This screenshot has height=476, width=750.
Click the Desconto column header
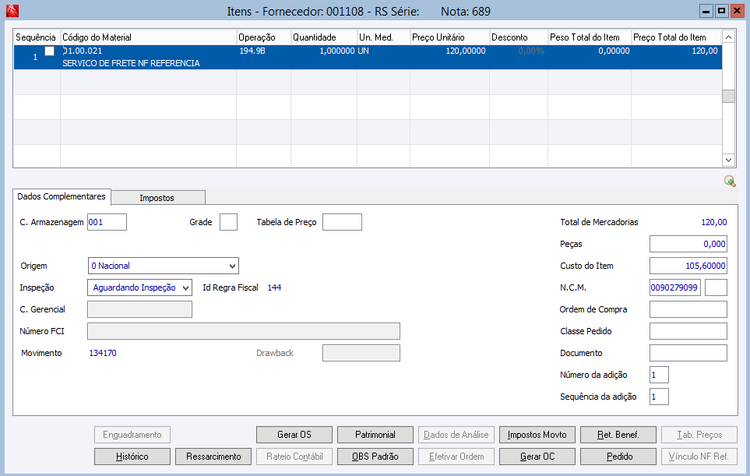click(x=518, y=37)
